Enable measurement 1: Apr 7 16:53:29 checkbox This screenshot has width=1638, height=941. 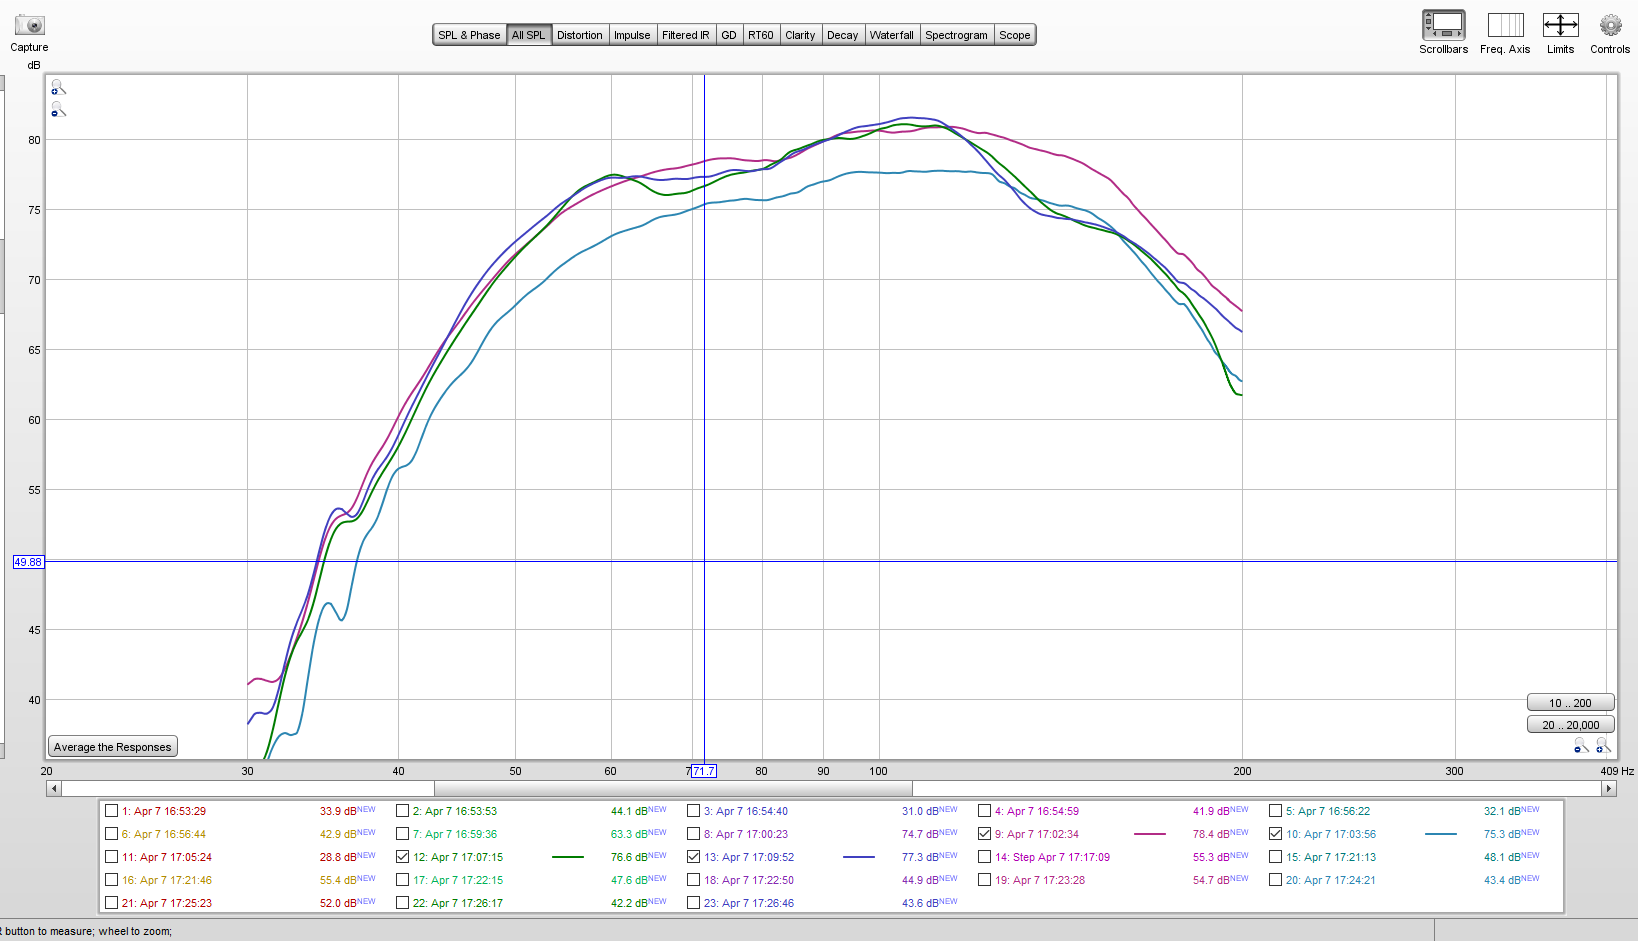[111, 811]
